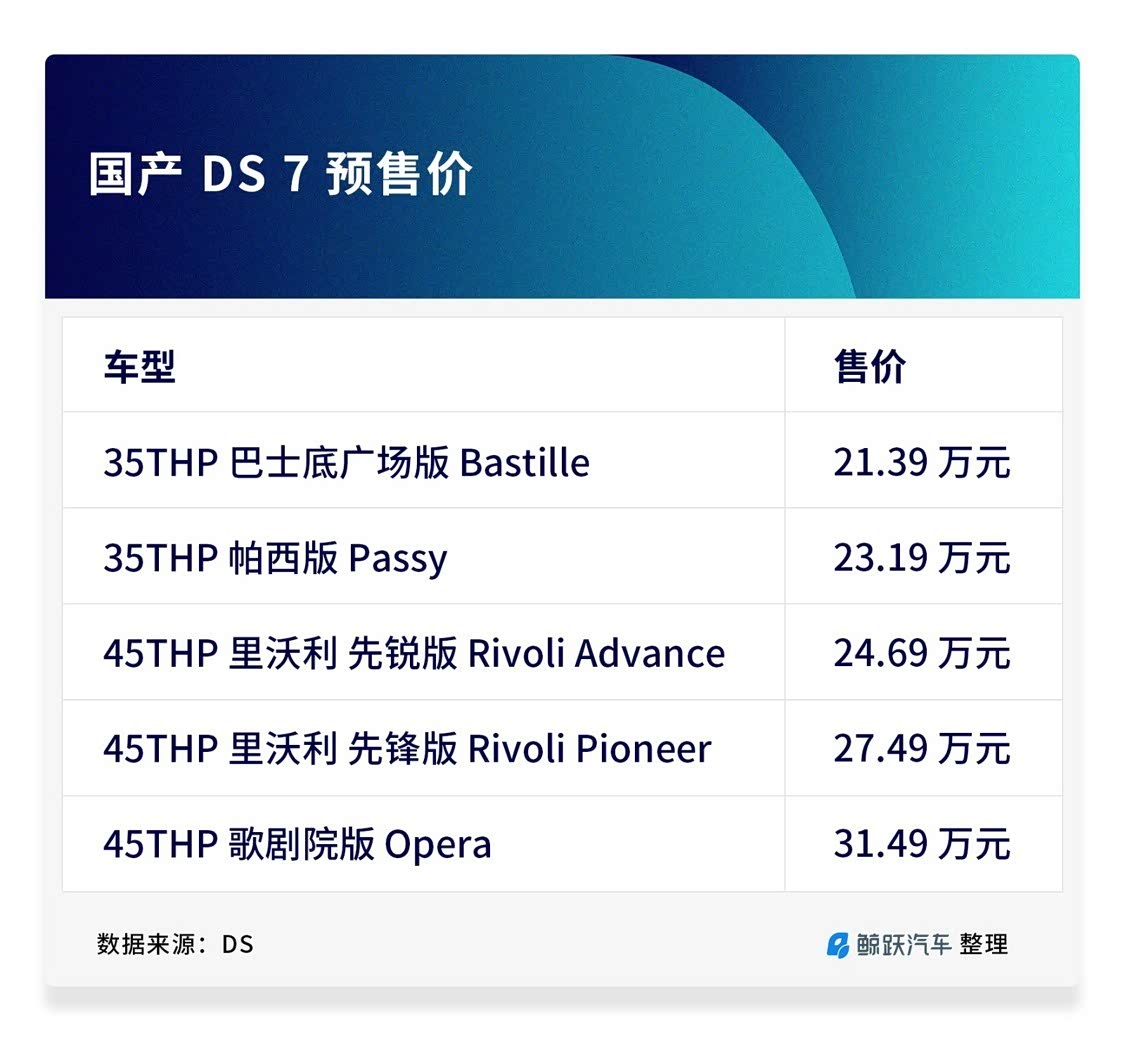Select the 23.19 万元 price cell
The image size is (1125, 1041).
click(921, 558)
